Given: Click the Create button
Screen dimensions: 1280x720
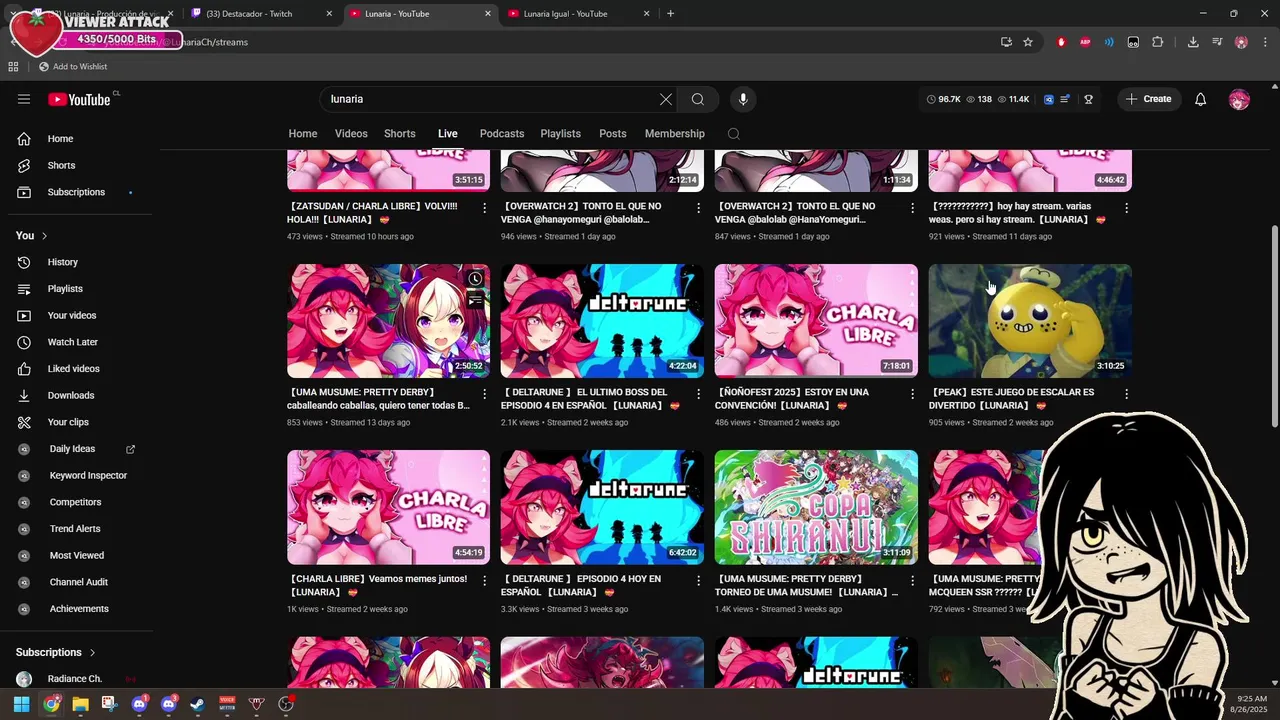Looking at the screenshot, I should (x=1148, y=99).
